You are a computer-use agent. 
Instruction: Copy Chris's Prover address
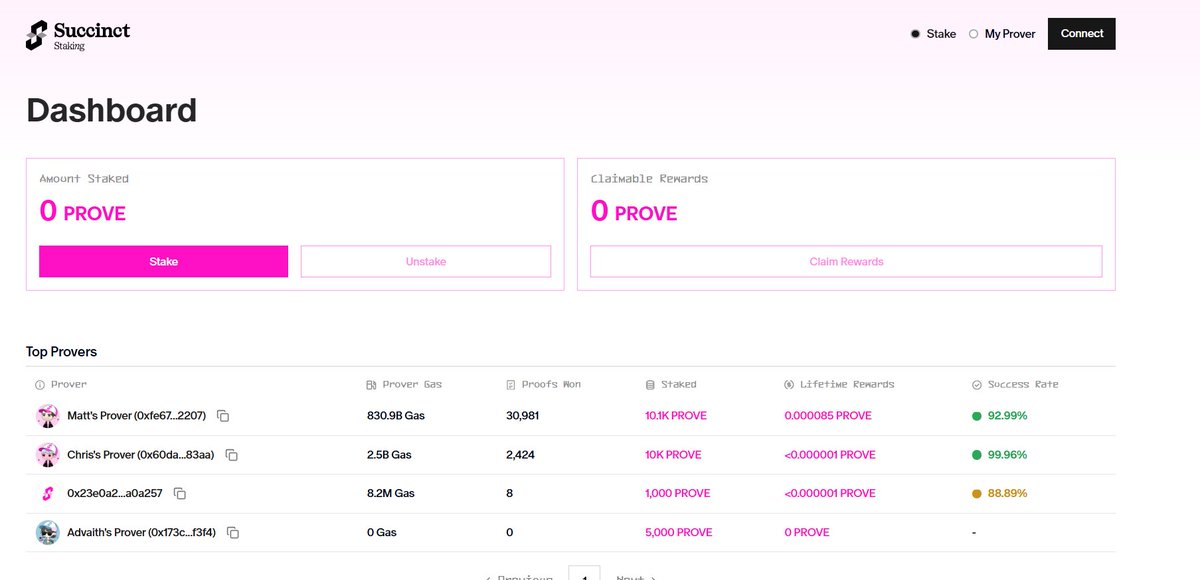232,455
